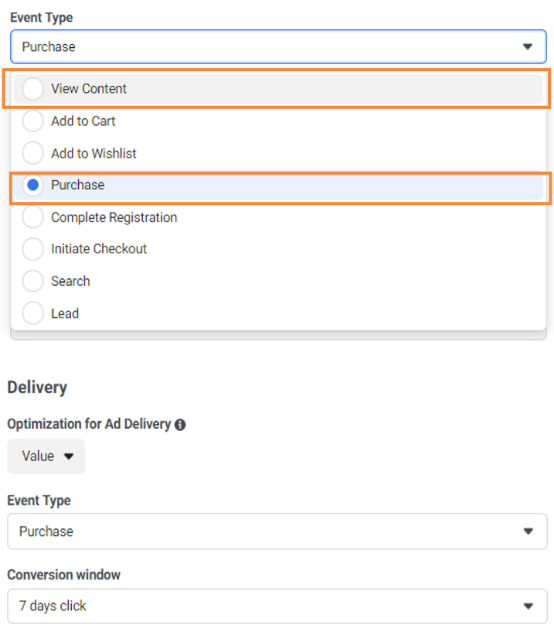
Task: Select the Purchase radio button
Action: (x=33, y=185)
